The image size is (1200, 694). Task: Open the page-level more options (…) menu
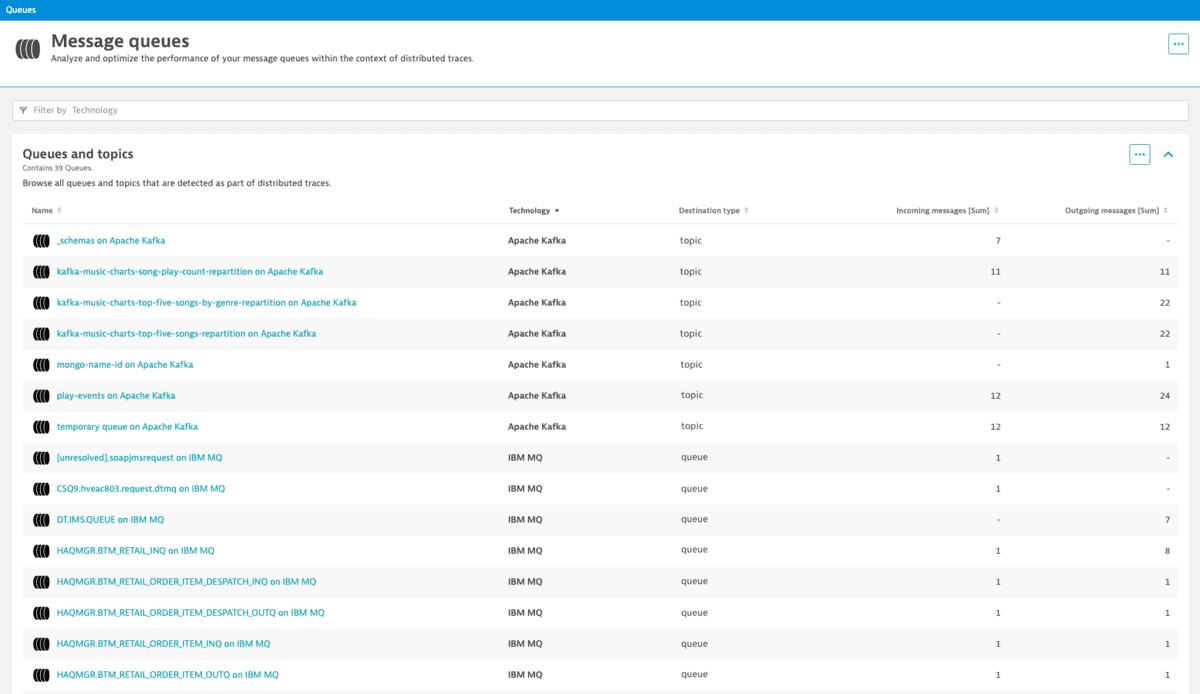[x=1177, y=44]
